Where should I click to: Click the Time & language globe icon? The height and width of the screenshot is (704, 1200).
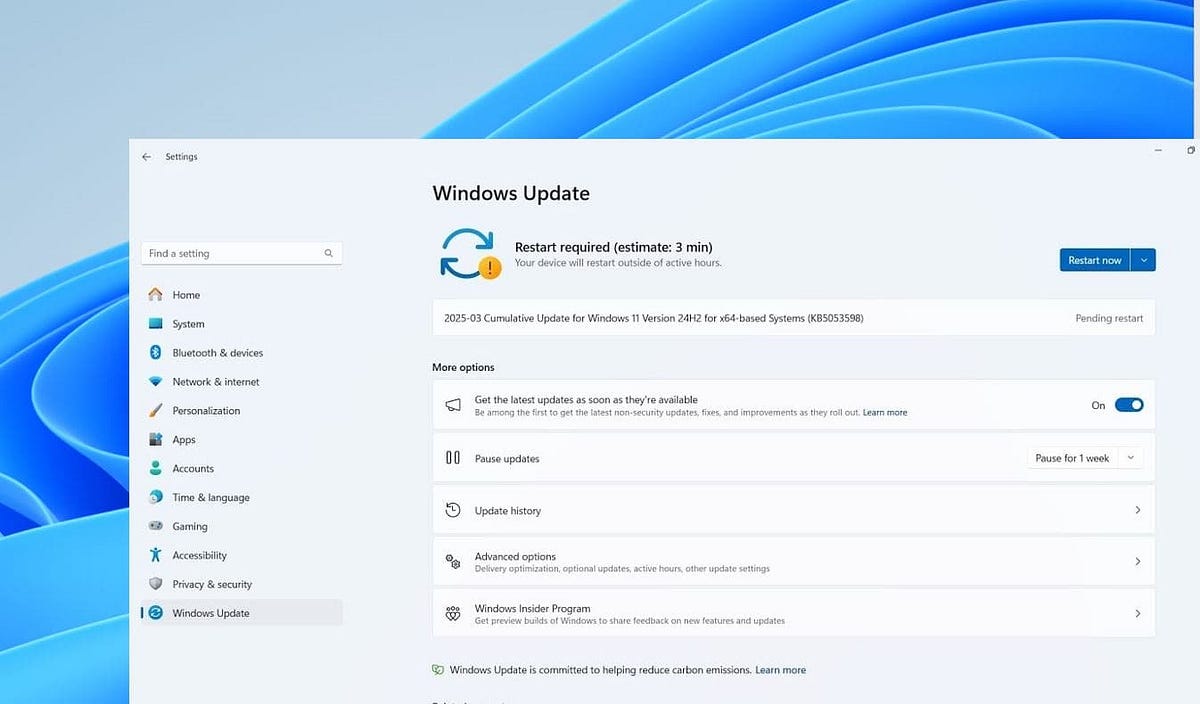click(x=155, y=497)
